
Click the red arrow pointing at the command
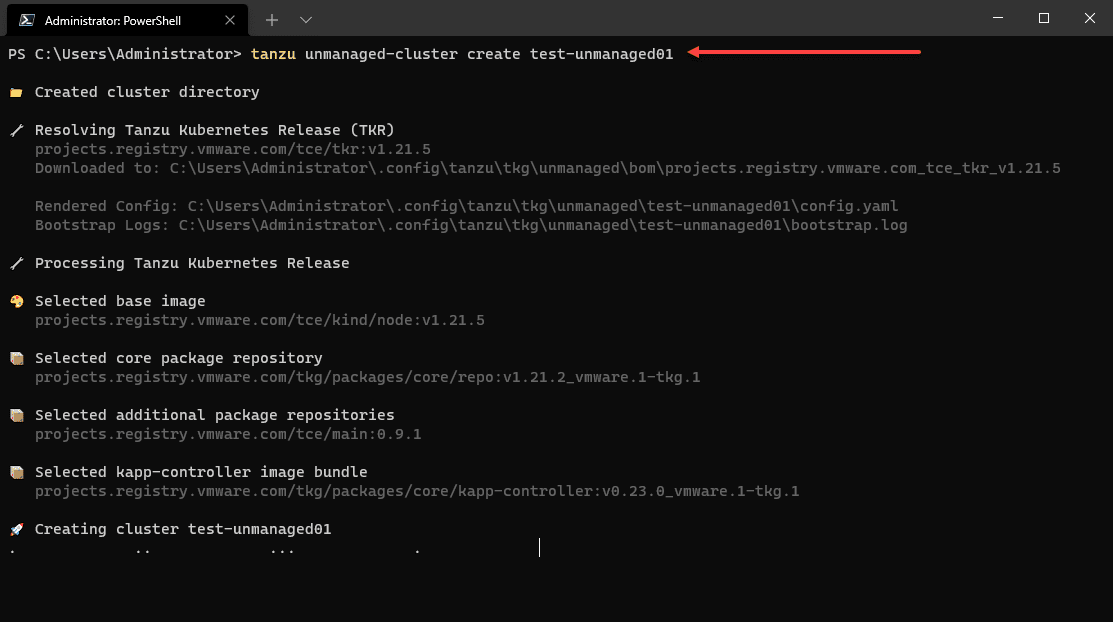point(803,53)
